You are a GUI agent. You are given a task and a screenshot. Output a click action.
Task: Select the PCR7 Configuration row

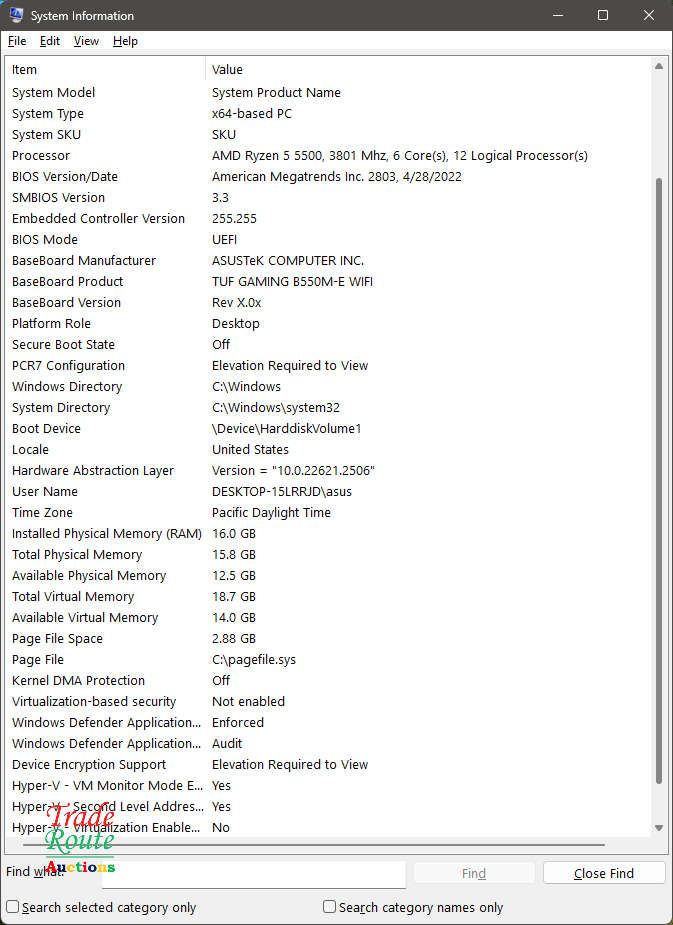pyautogui.click(x=328, y=366)
